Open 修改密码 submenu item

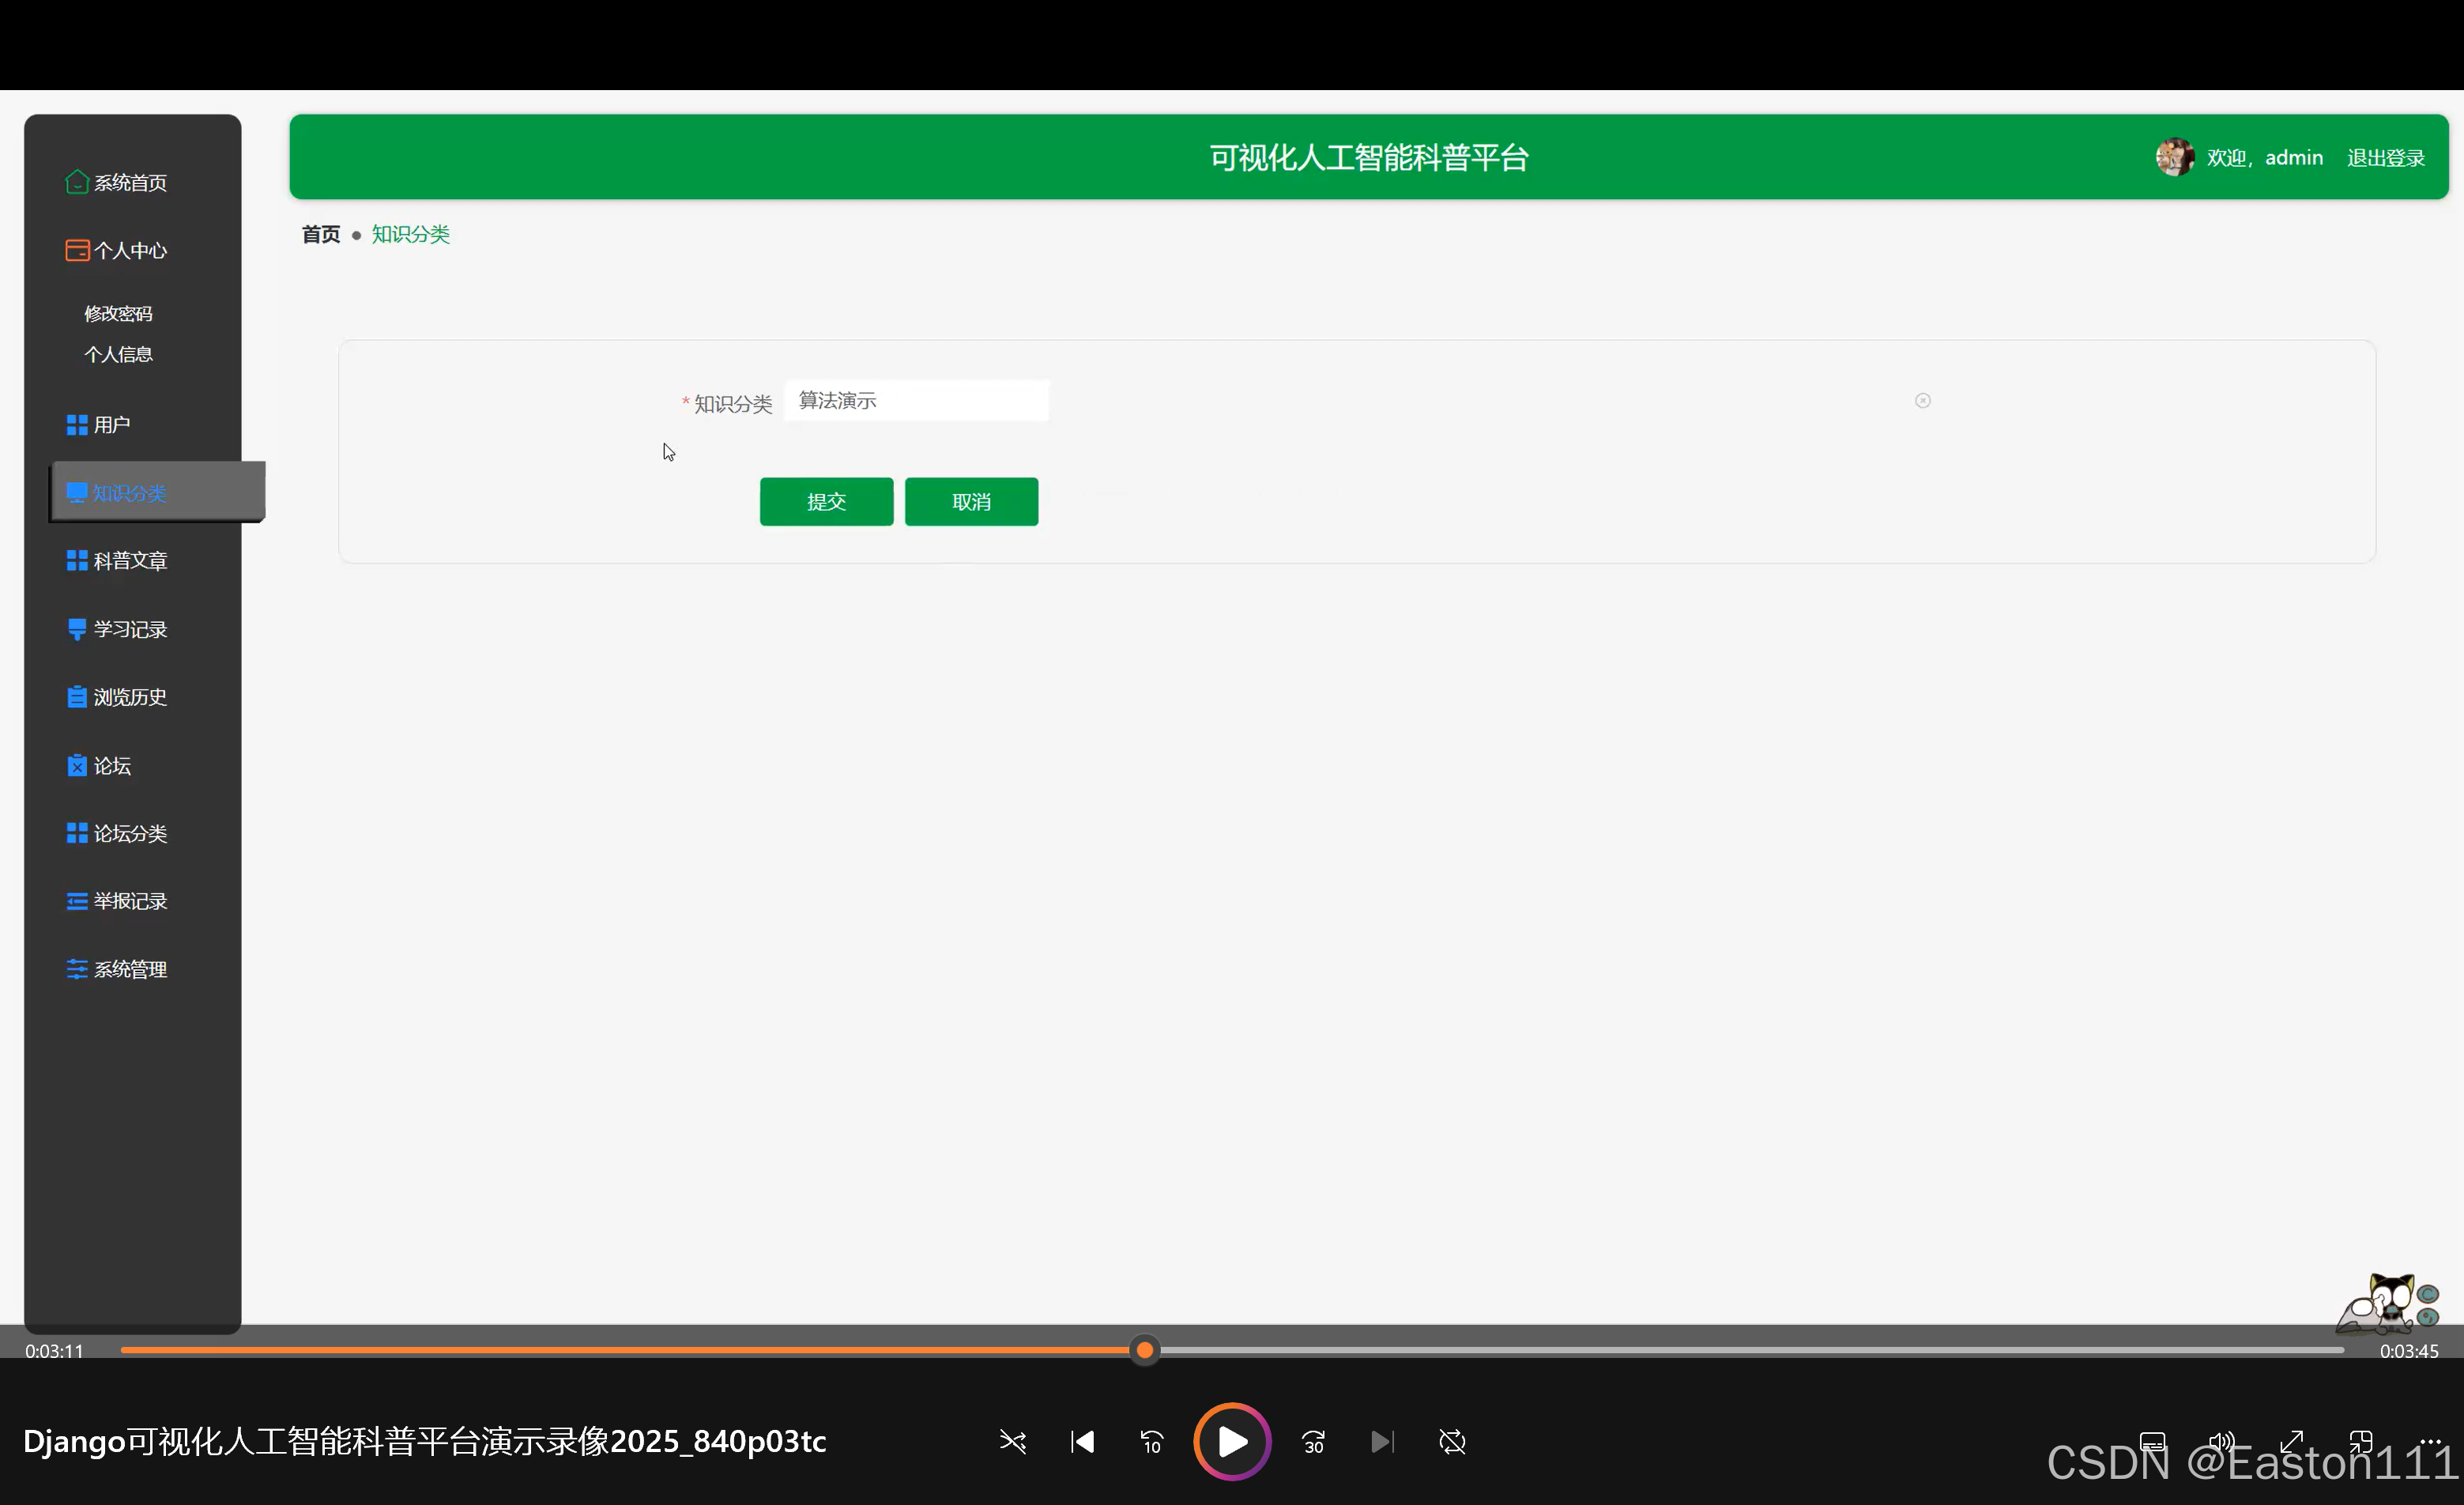(118, 314)
